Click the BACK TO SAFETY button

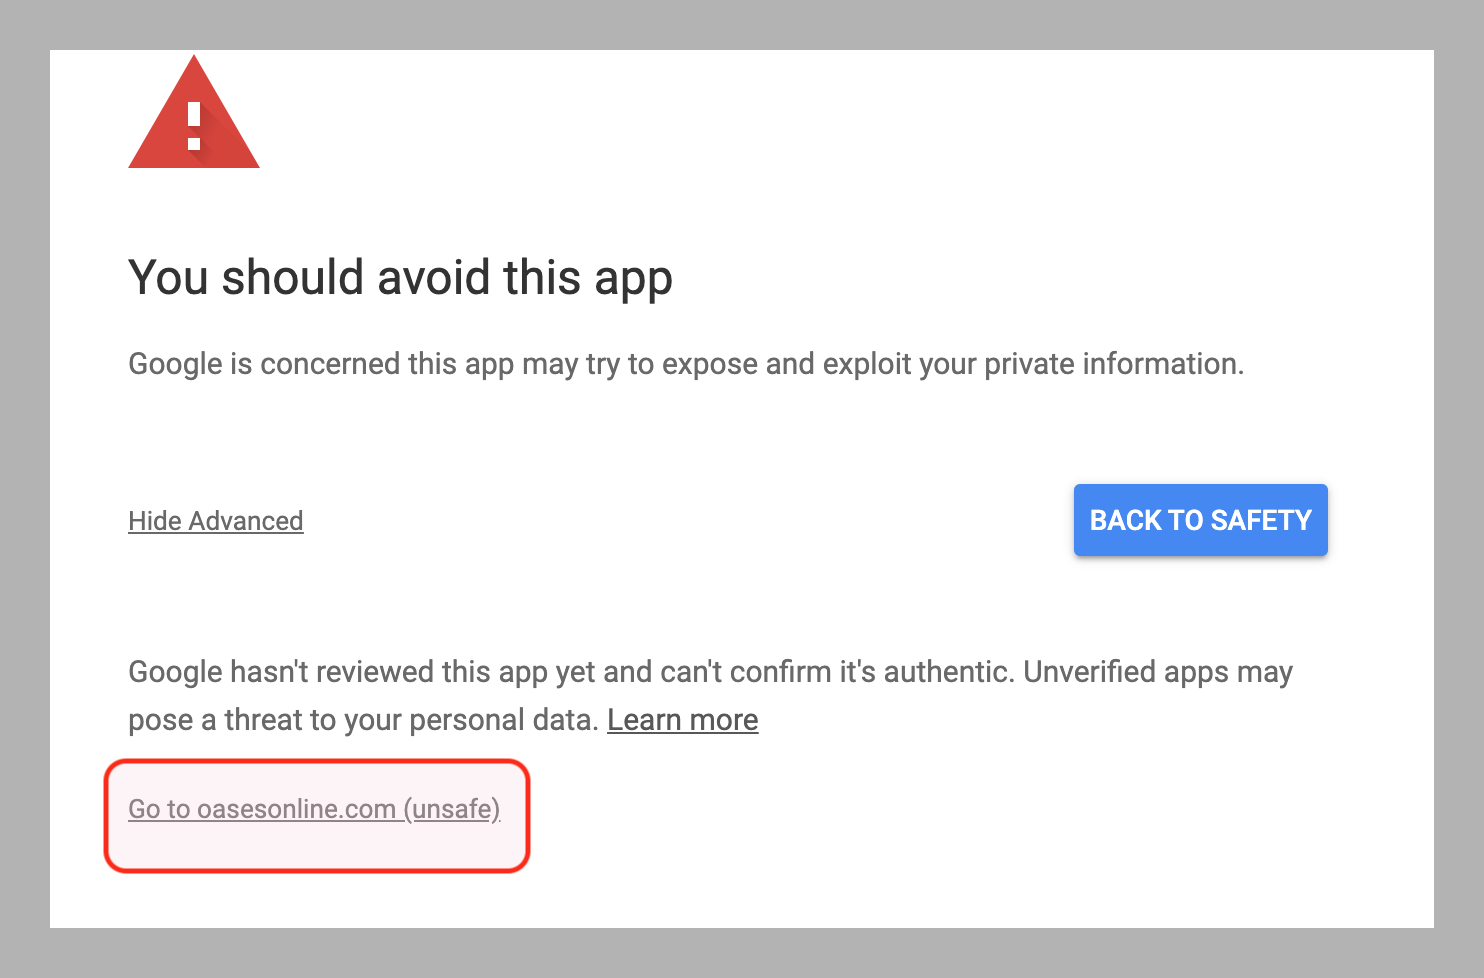1200,520
